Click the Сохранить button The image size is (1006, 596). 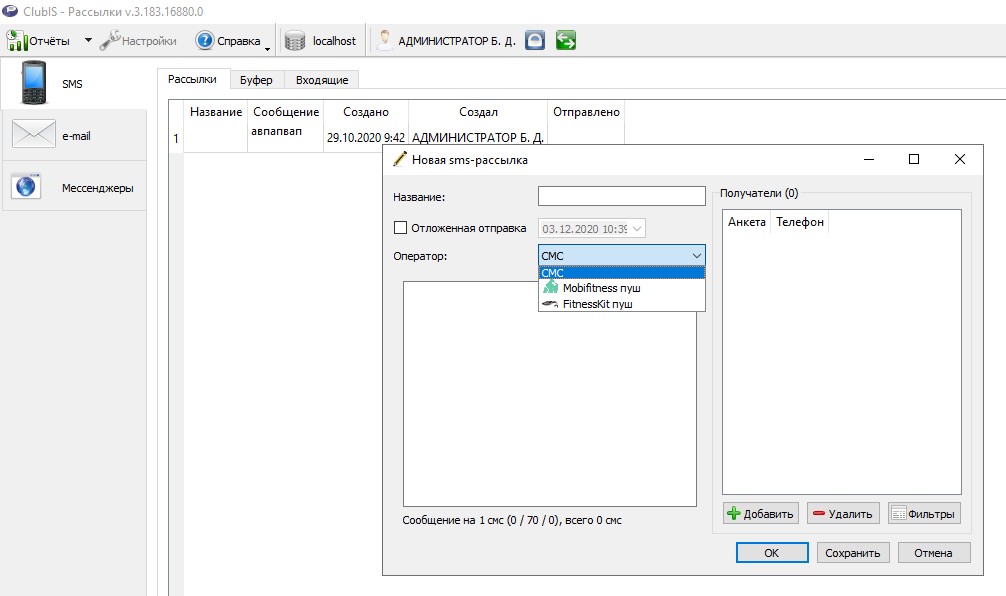853,552
